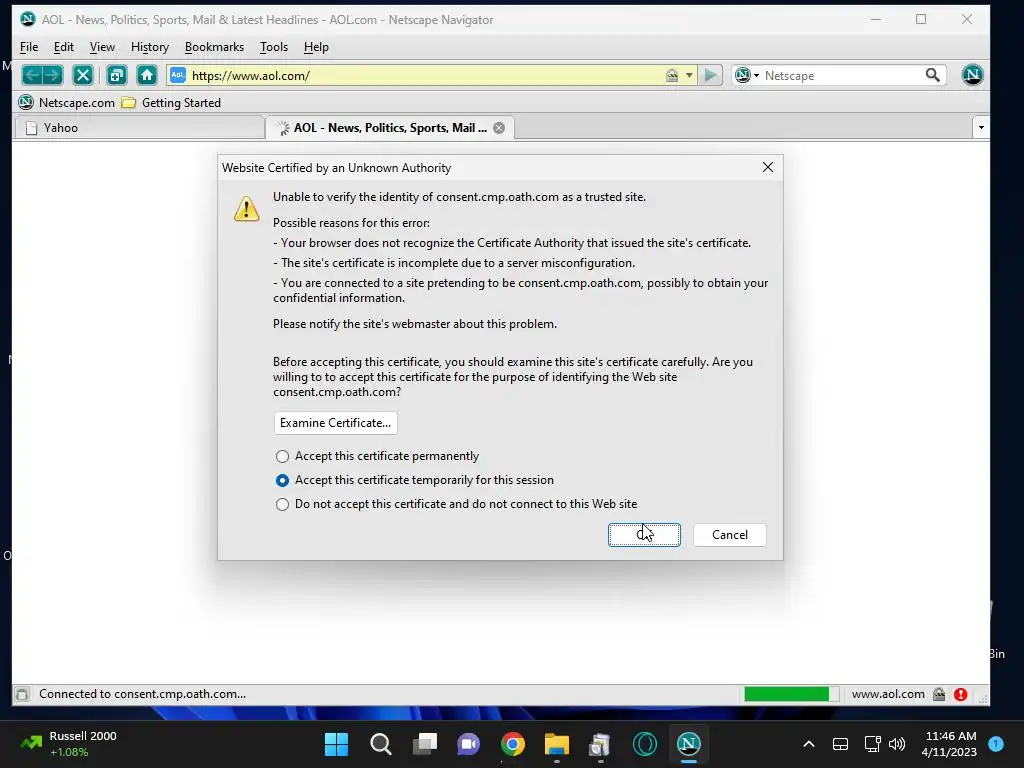Click the AOL site icon in address bar
Screen dimensions: 1024x768
click(178, 75)
